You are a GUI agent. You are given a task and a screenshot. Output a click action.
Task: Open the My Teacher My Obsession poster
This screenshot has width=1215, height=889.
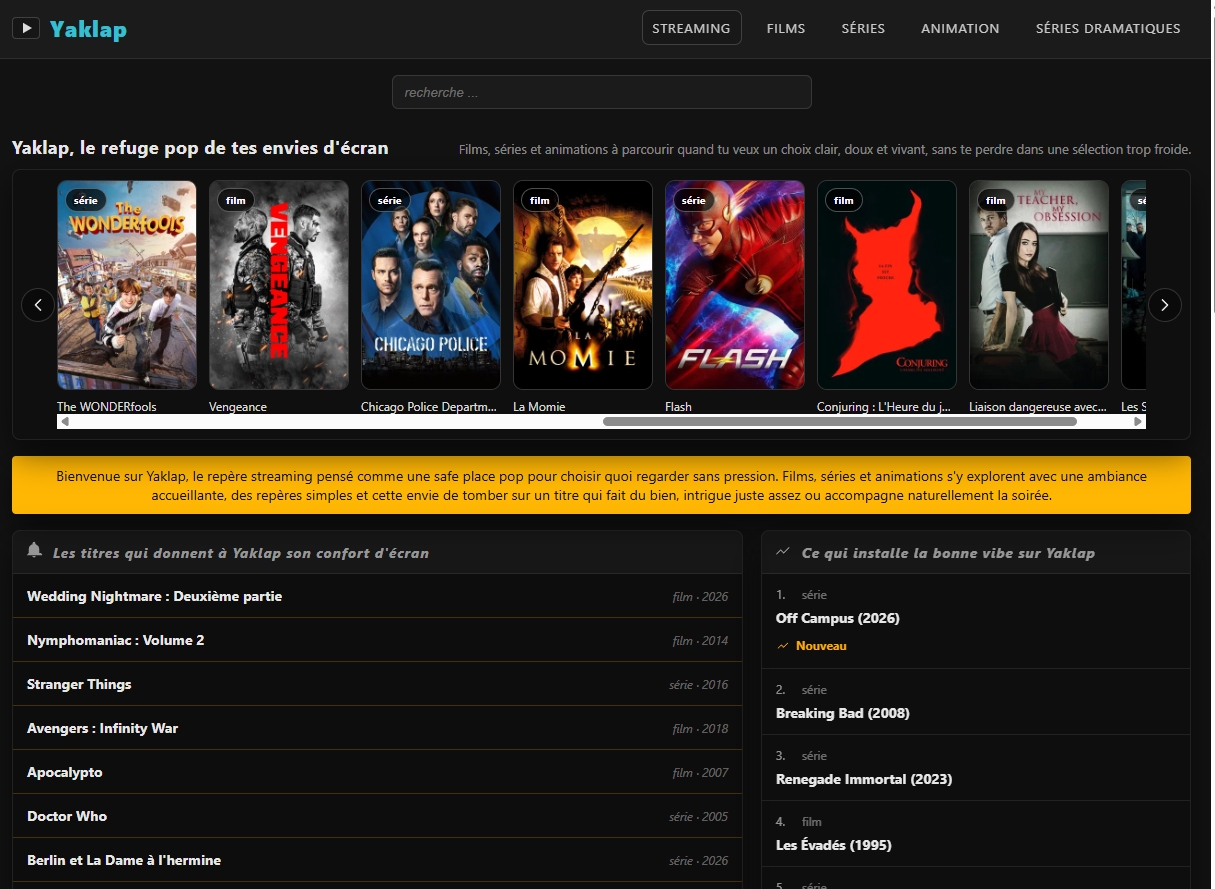click(1039, 285)
